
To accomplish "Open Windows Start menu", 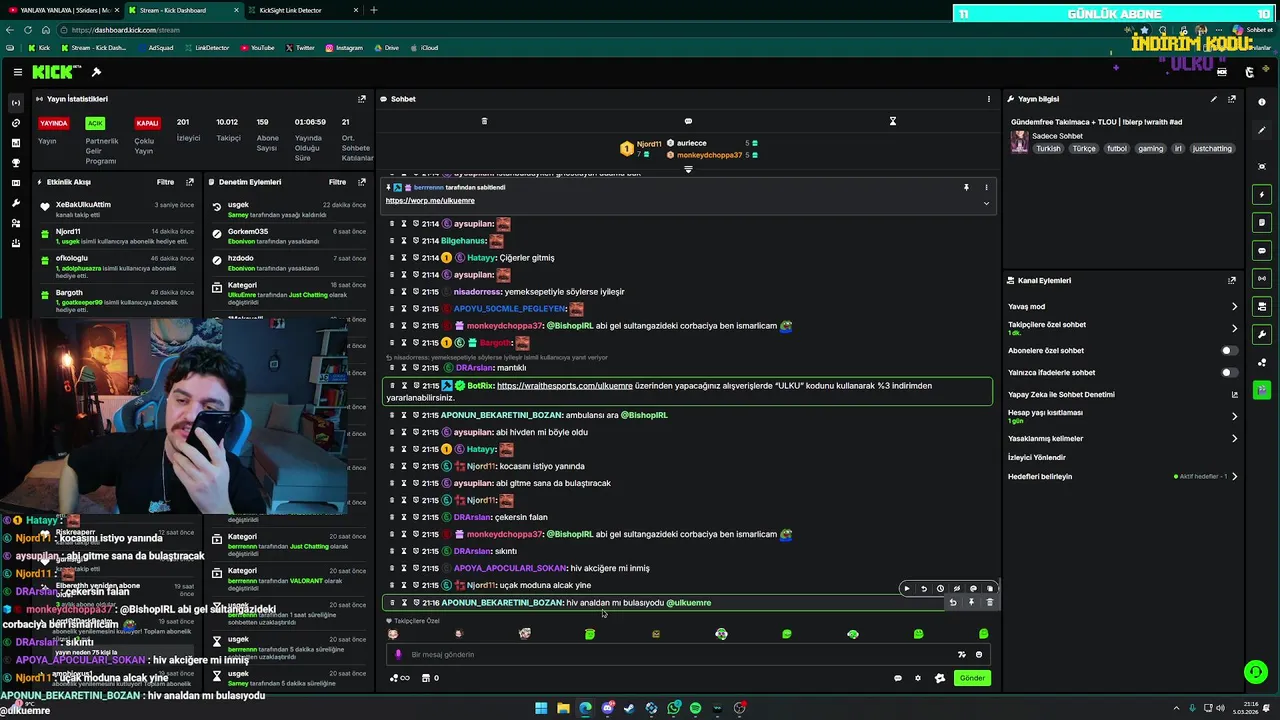I will 541,708.
